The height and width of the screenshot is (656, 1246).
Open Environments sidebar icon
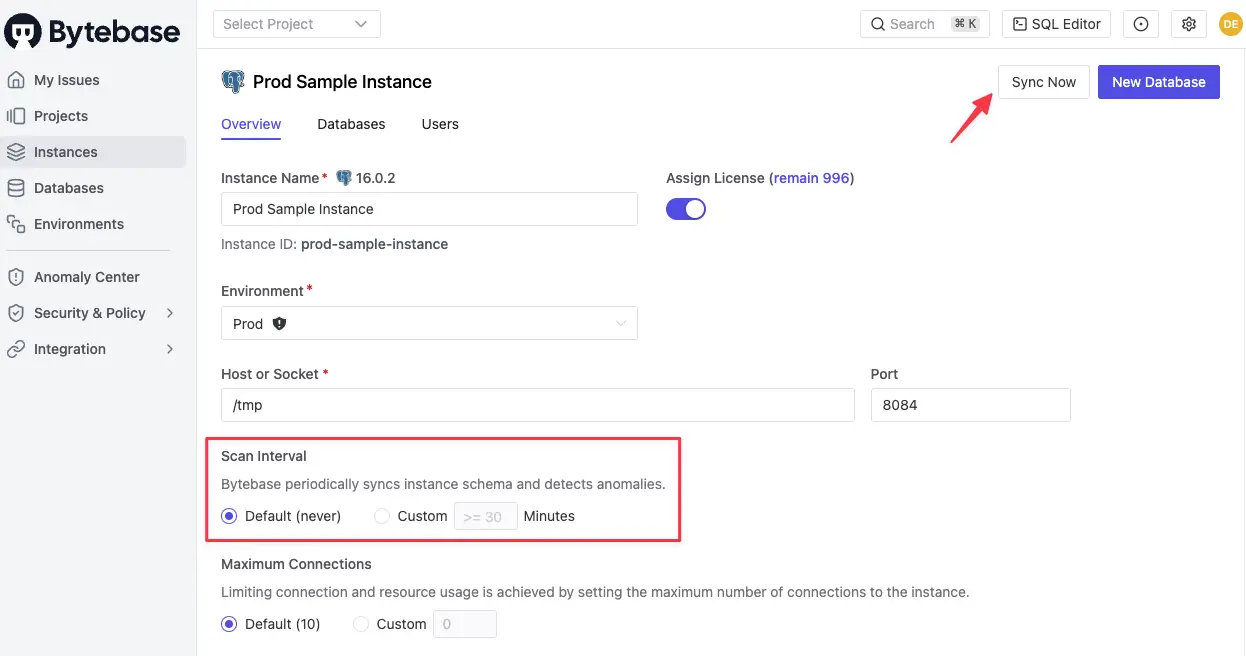point(16,224)
